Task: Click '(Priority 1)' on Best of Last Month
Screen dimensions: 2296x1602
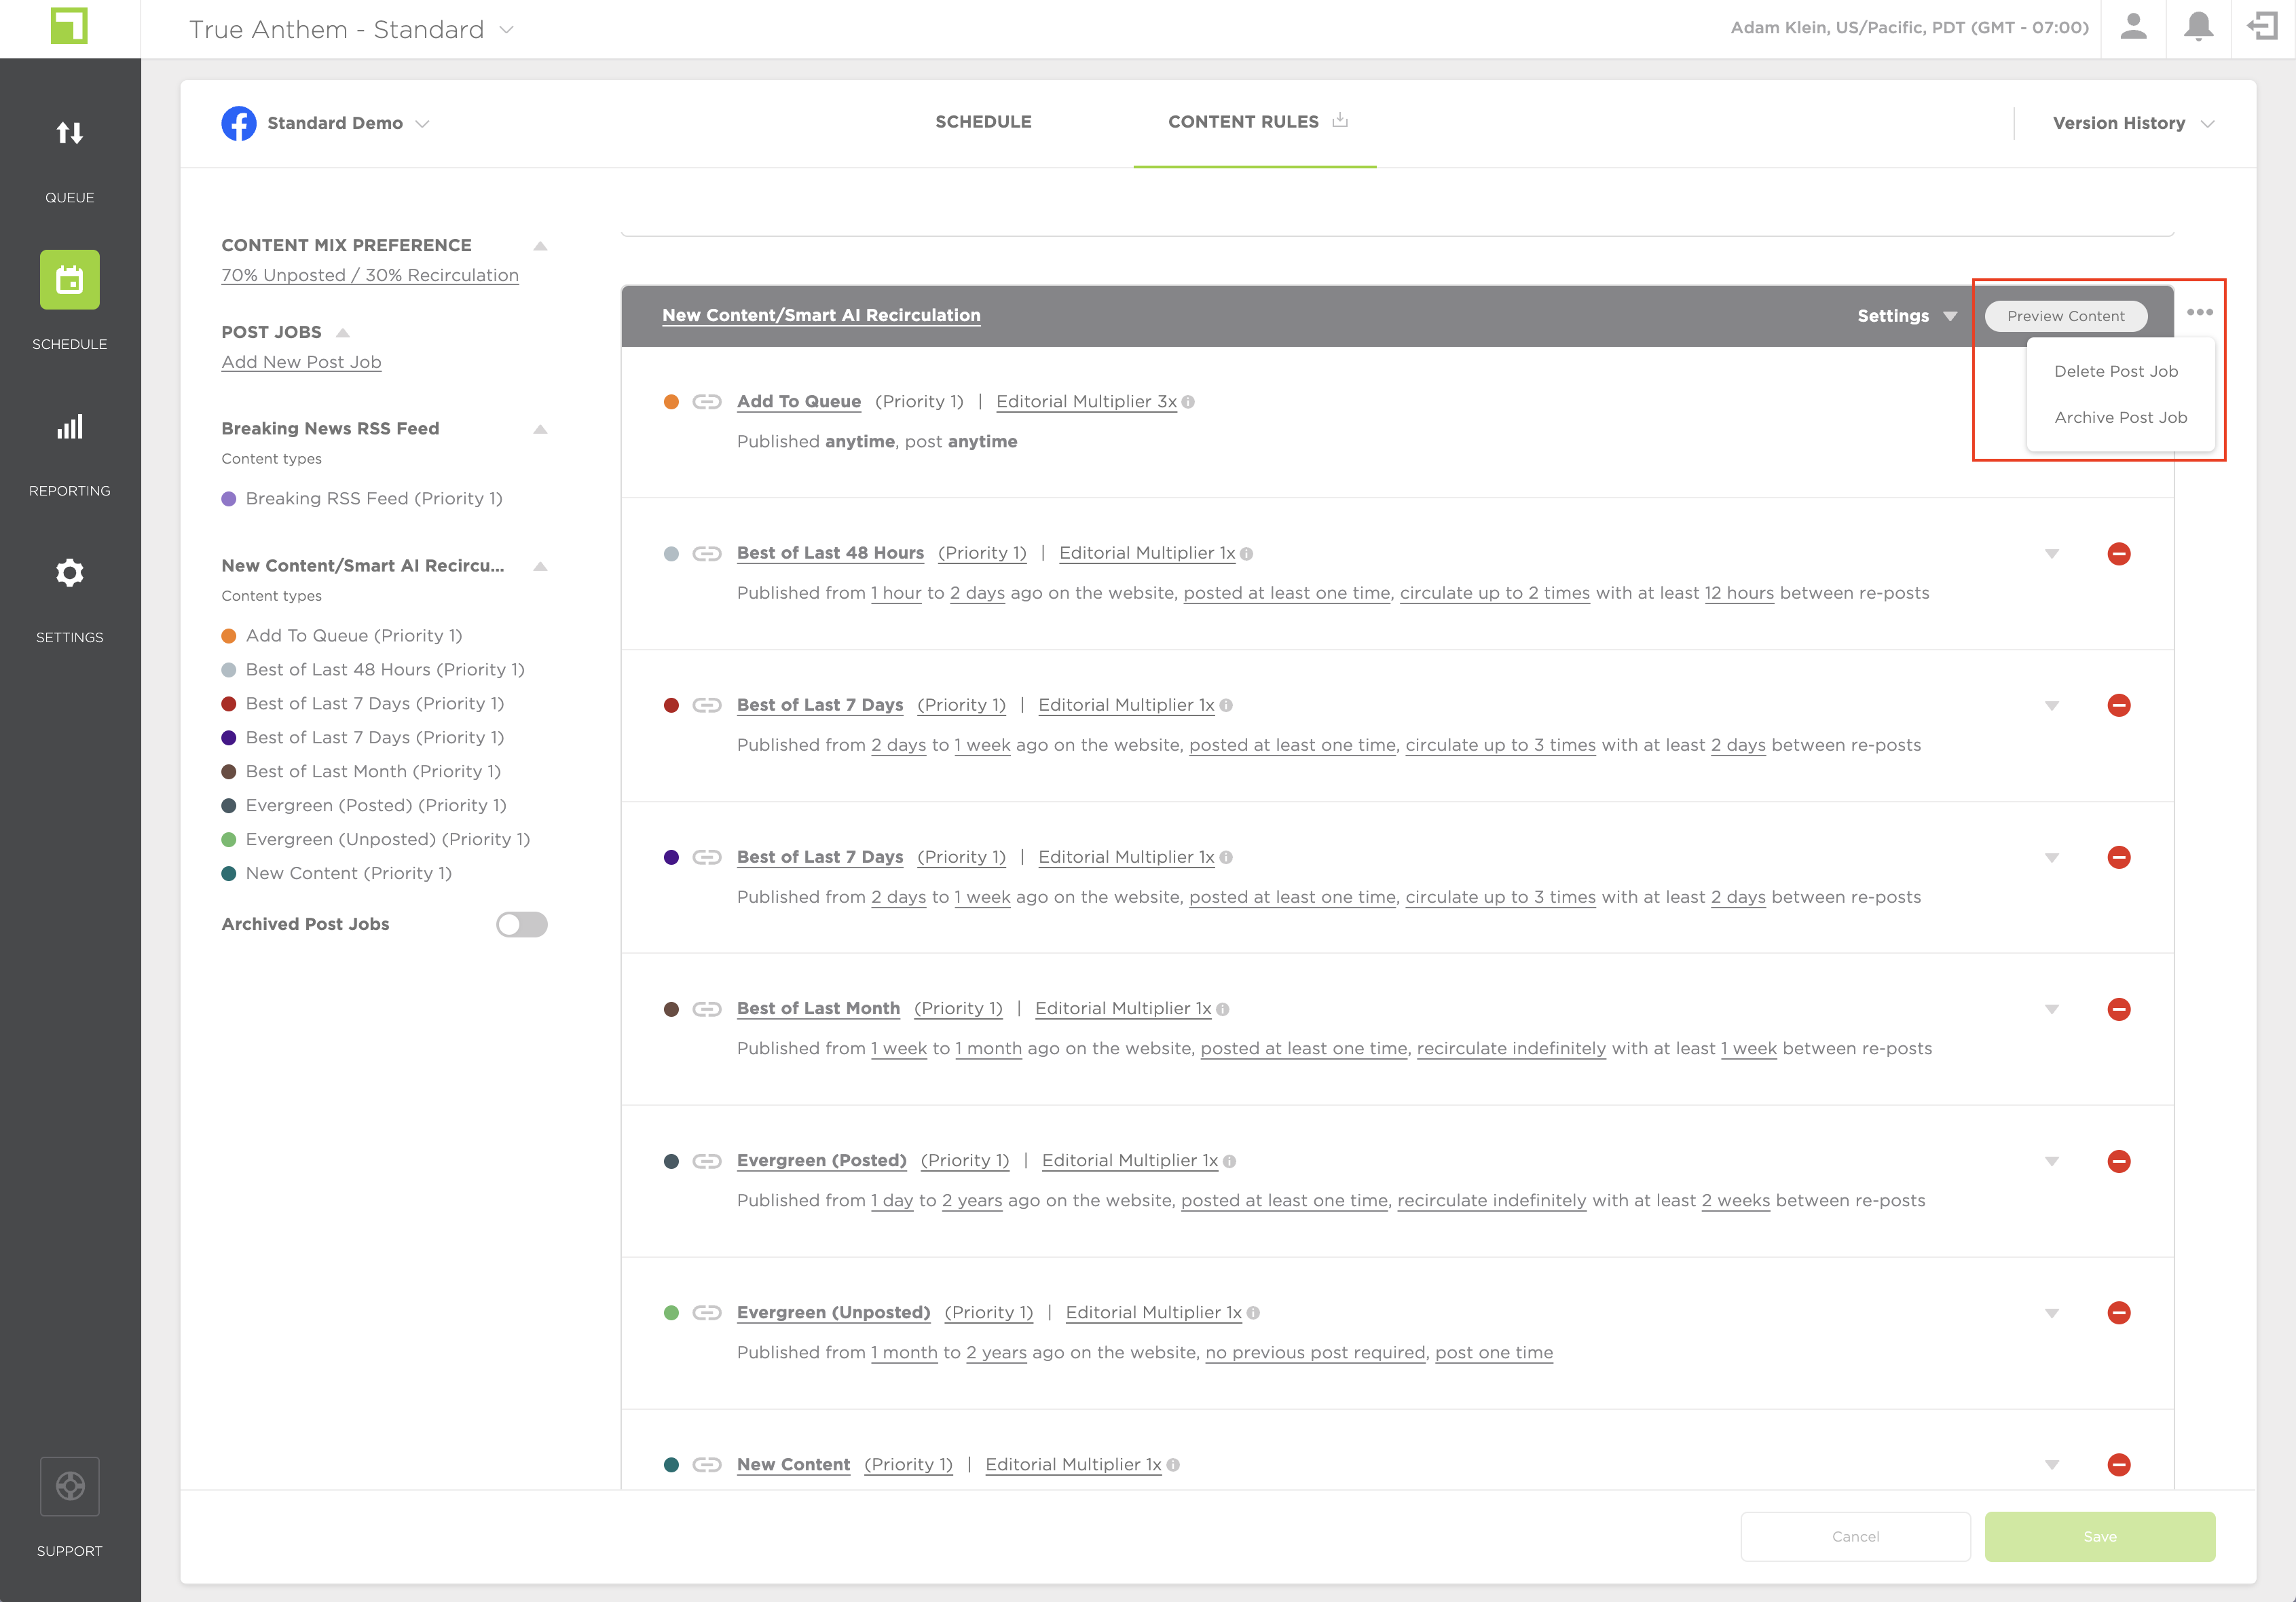Action: pos(958,1009)
